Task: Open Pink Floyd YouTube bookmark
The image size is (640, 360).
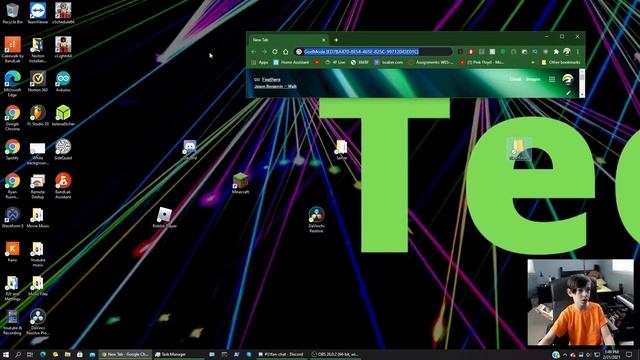Action: 482,62
